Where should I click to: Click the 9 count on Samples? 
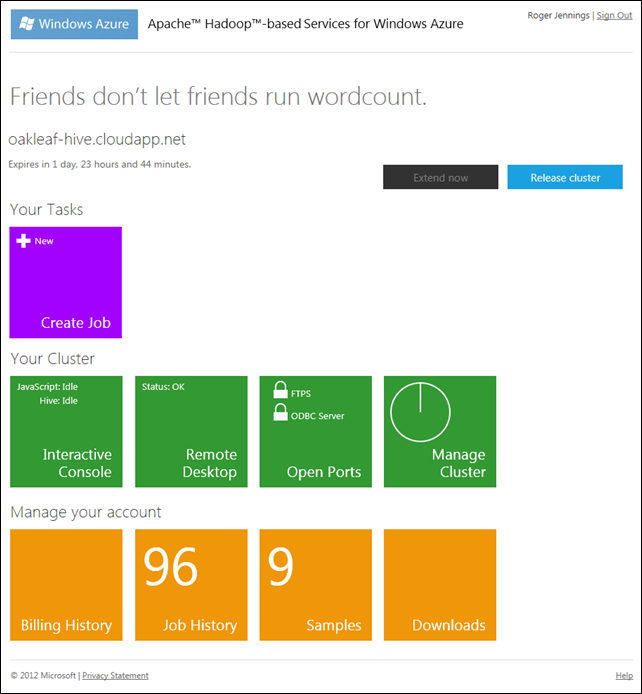coord(281,566)
